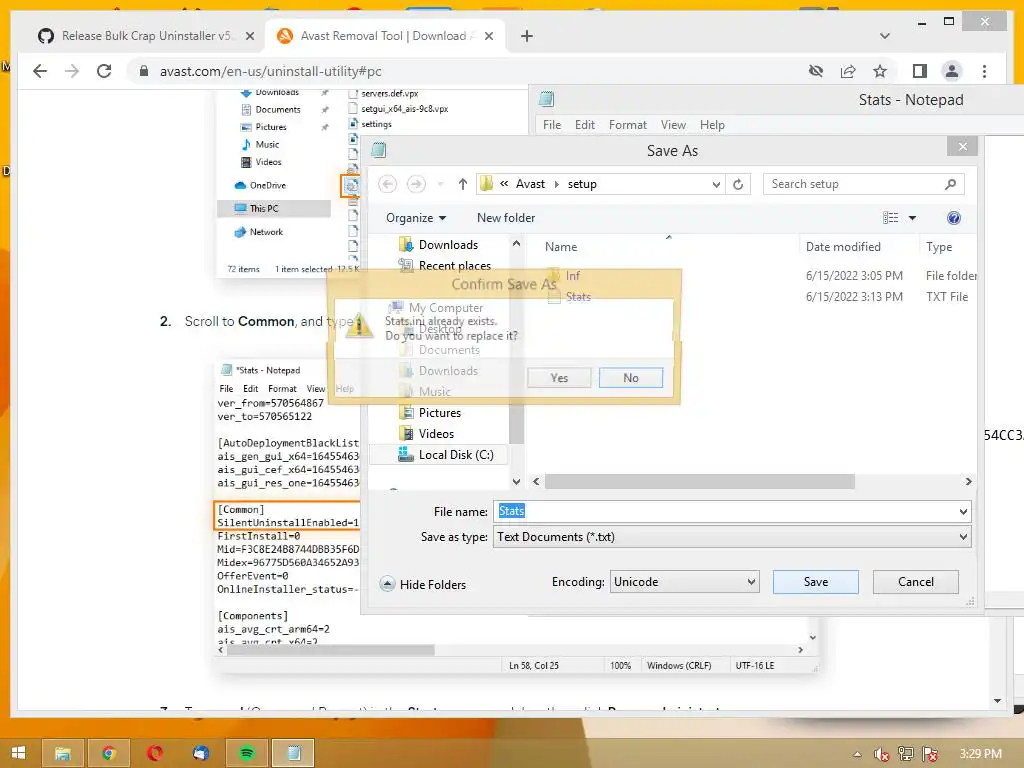
Task: Click the address bar lock icon
Action: (144, 71)
